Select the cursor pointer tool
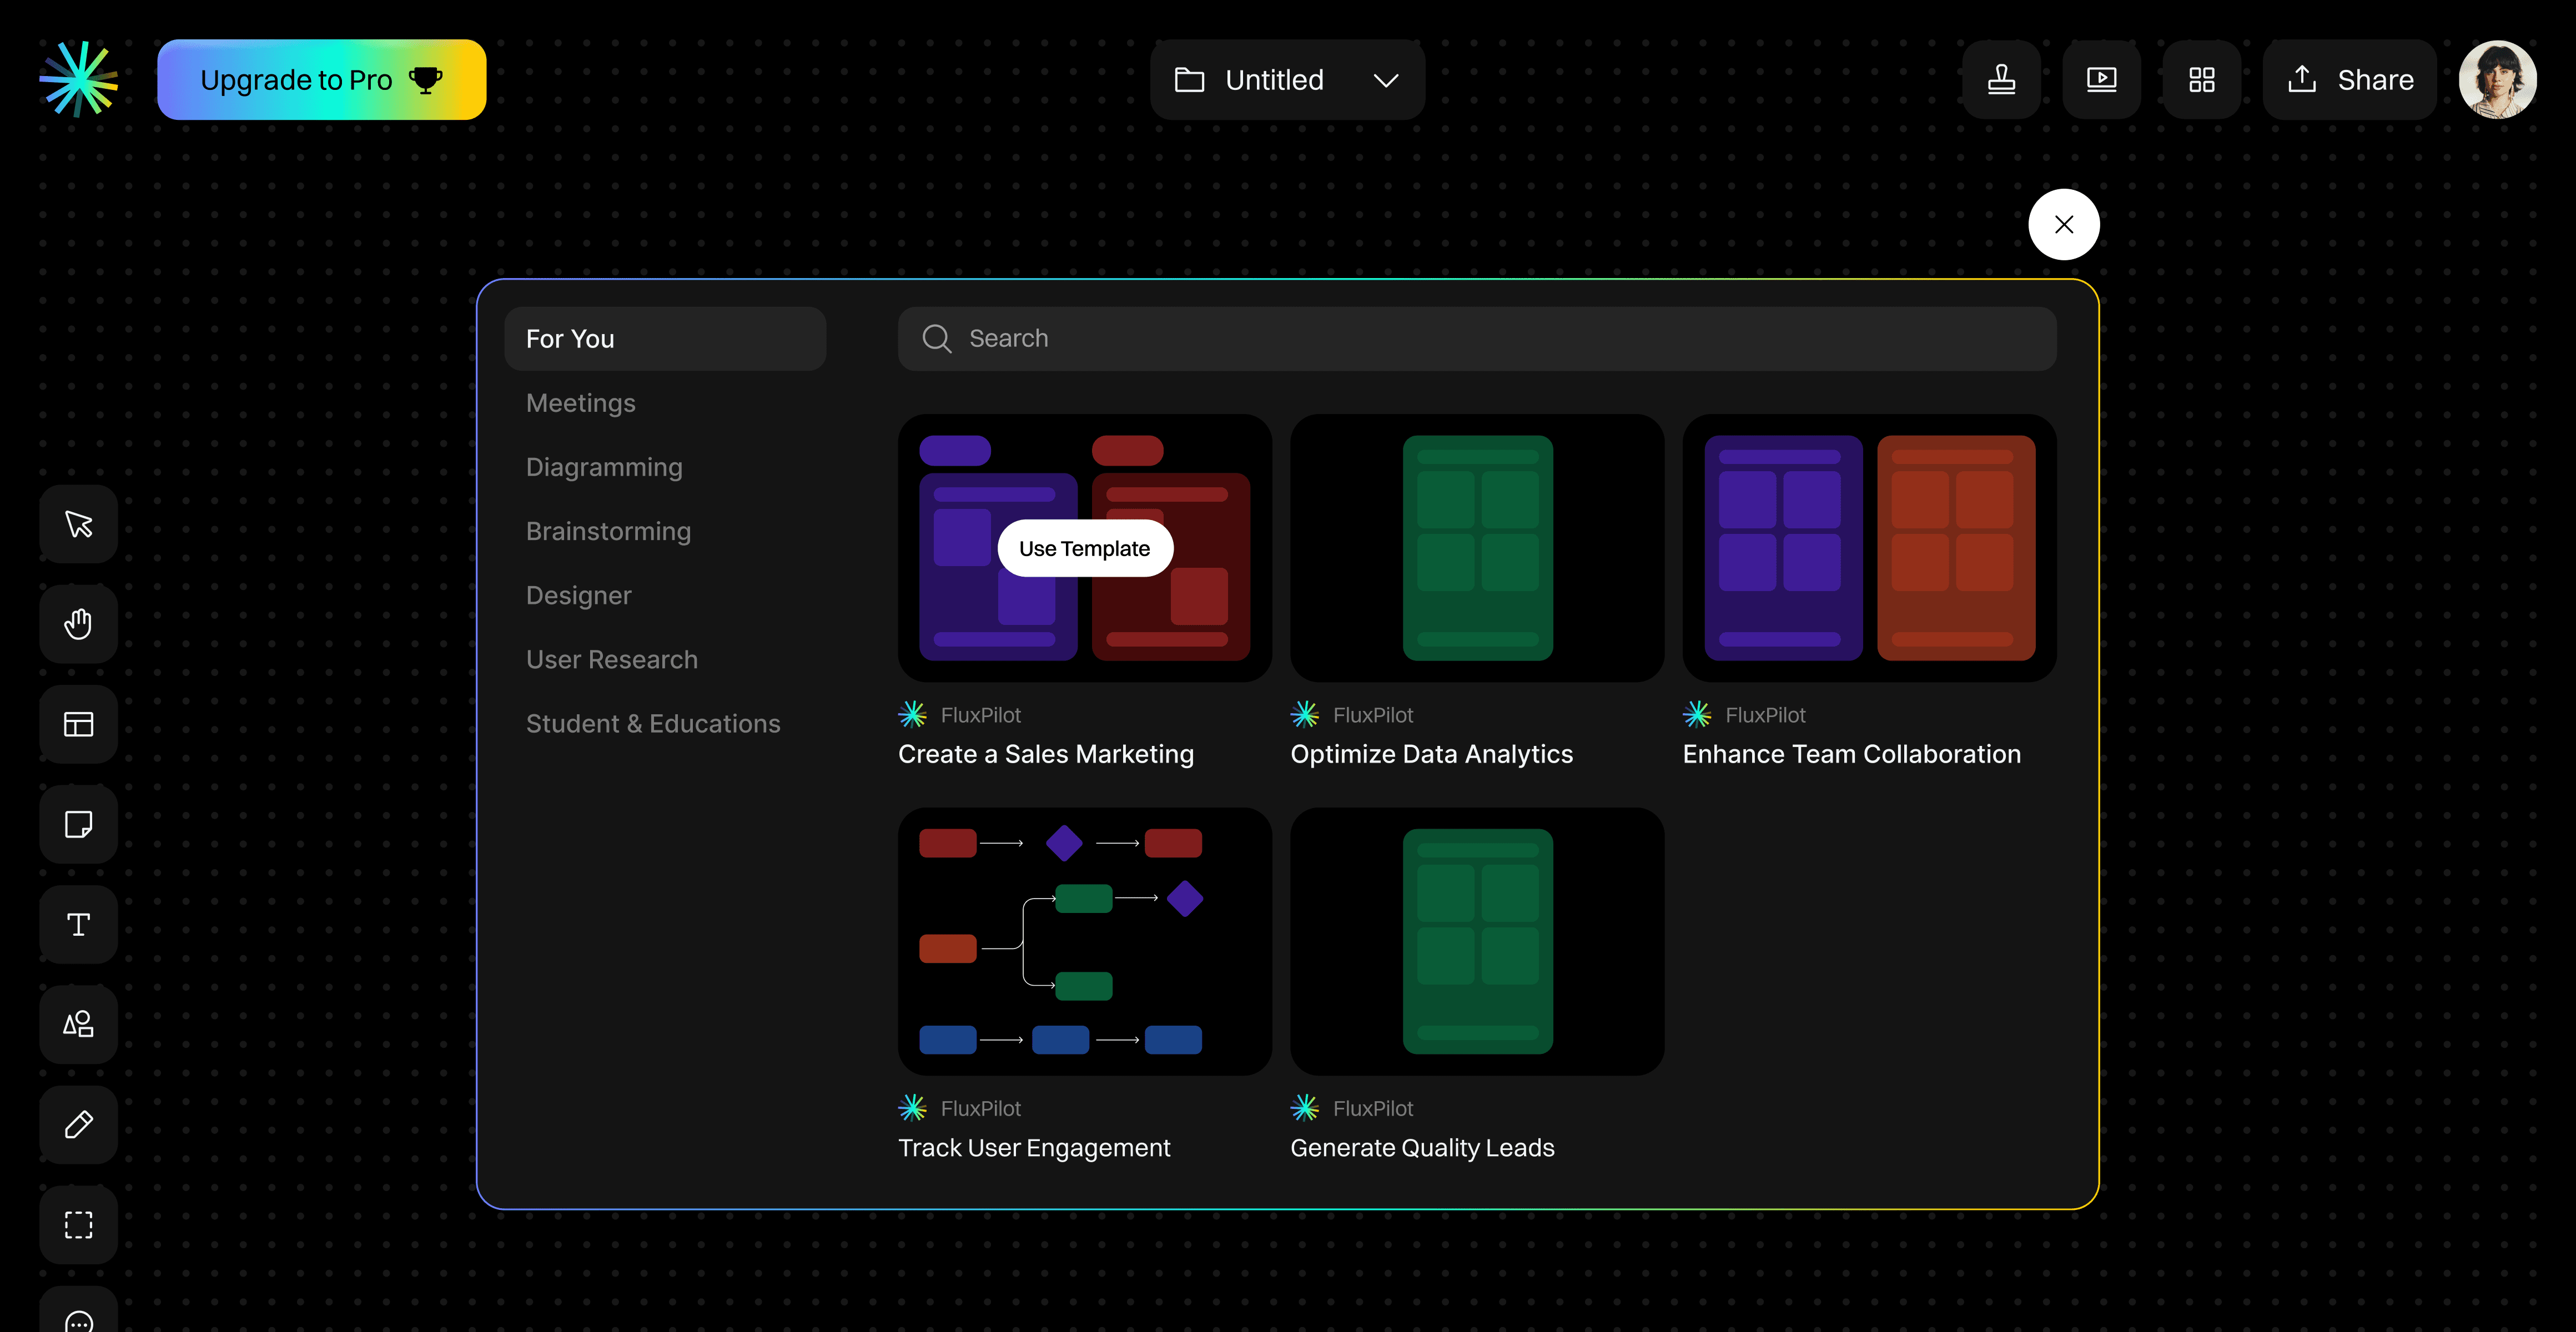 pos(78,524)
